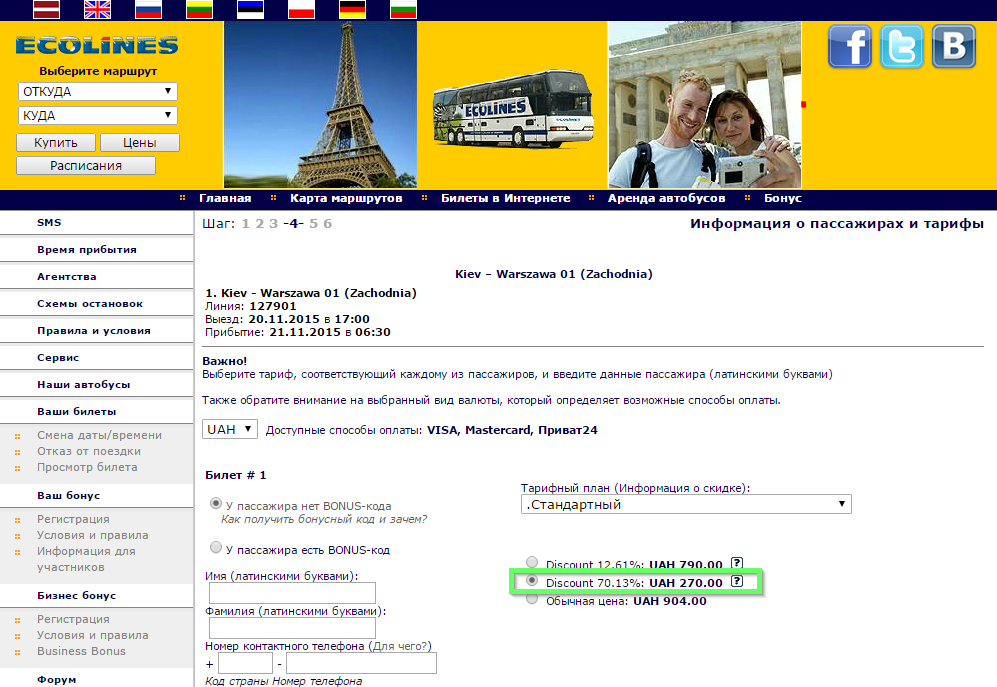Open the VKontakte page icon

954,46
